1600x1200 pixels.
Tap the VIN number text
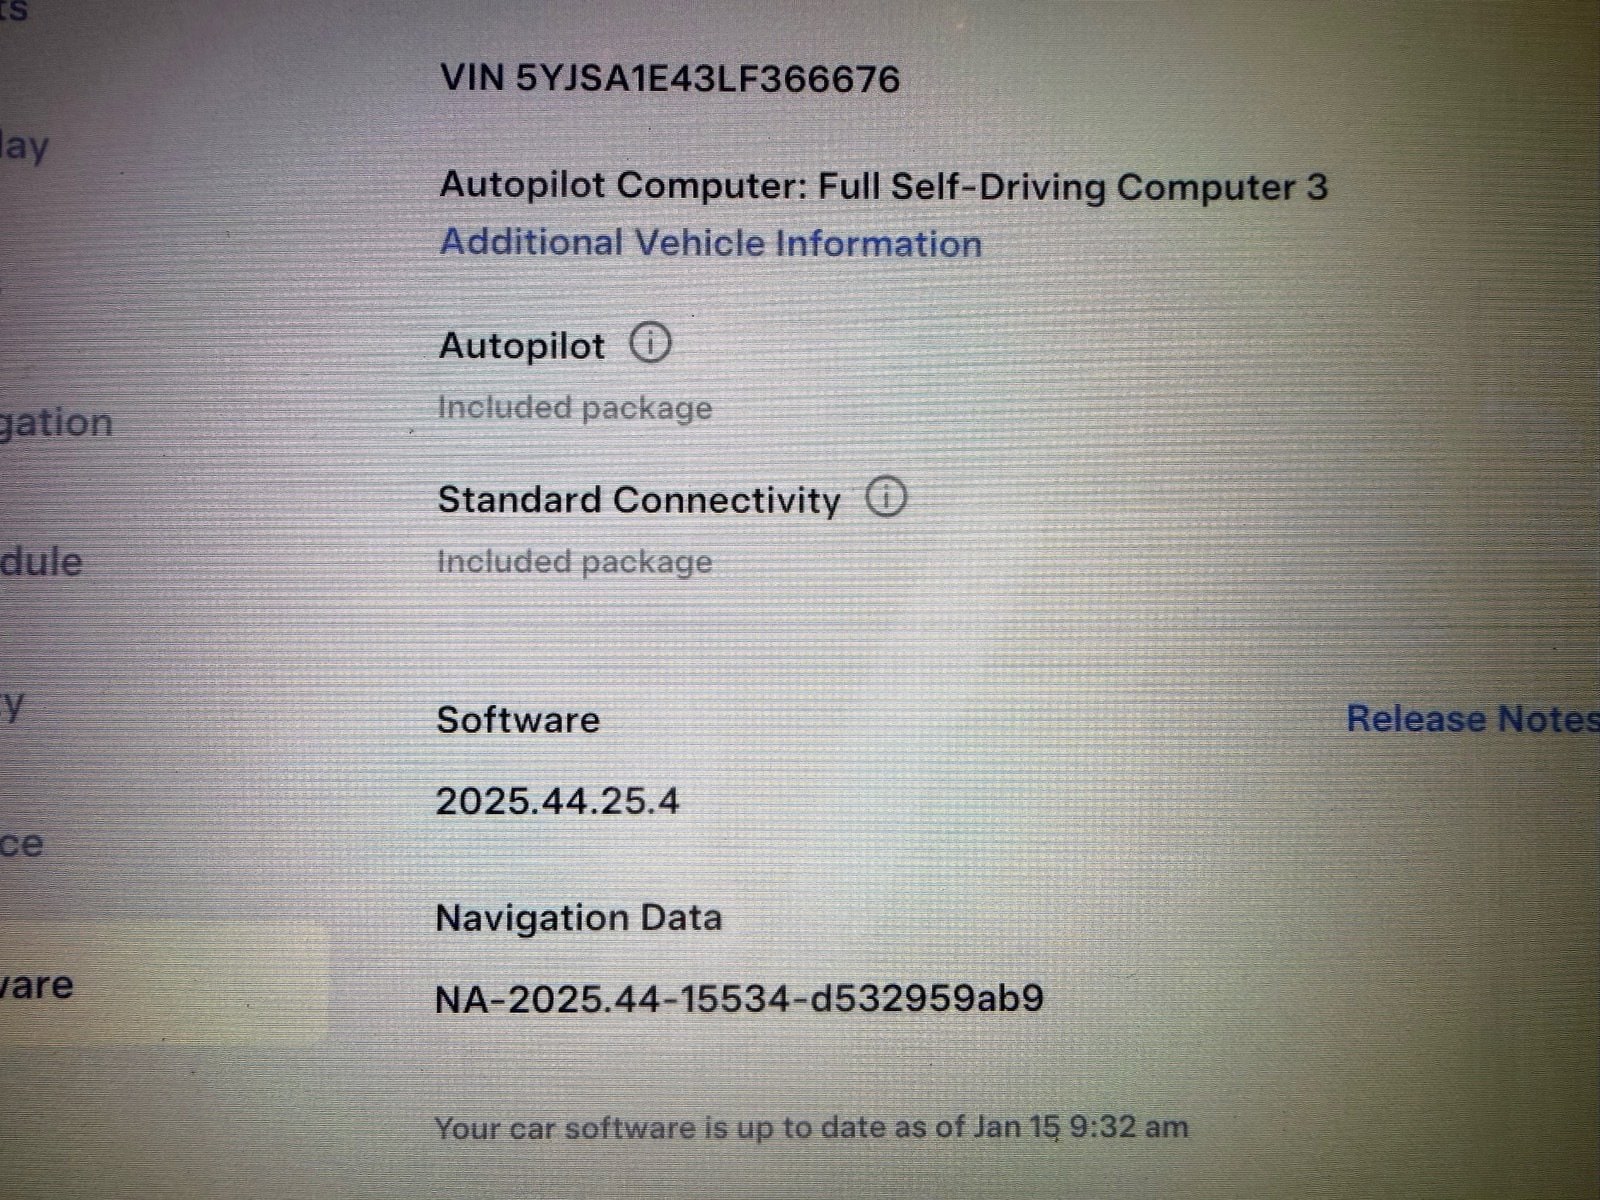[670, 78]
